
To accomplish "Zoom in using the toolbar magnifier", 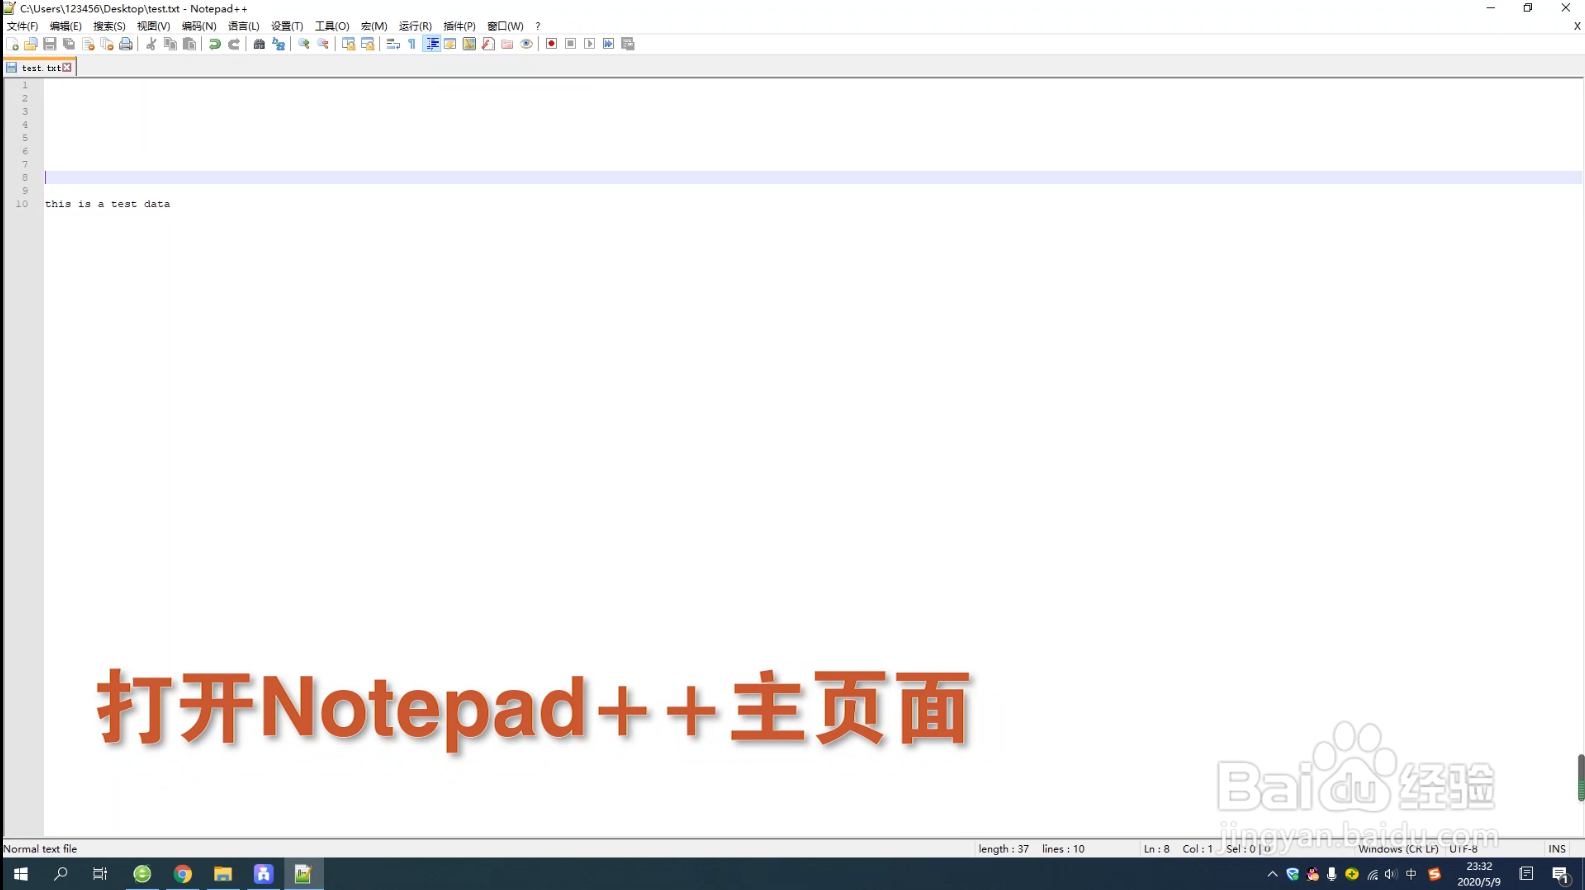I will [304, 44].
